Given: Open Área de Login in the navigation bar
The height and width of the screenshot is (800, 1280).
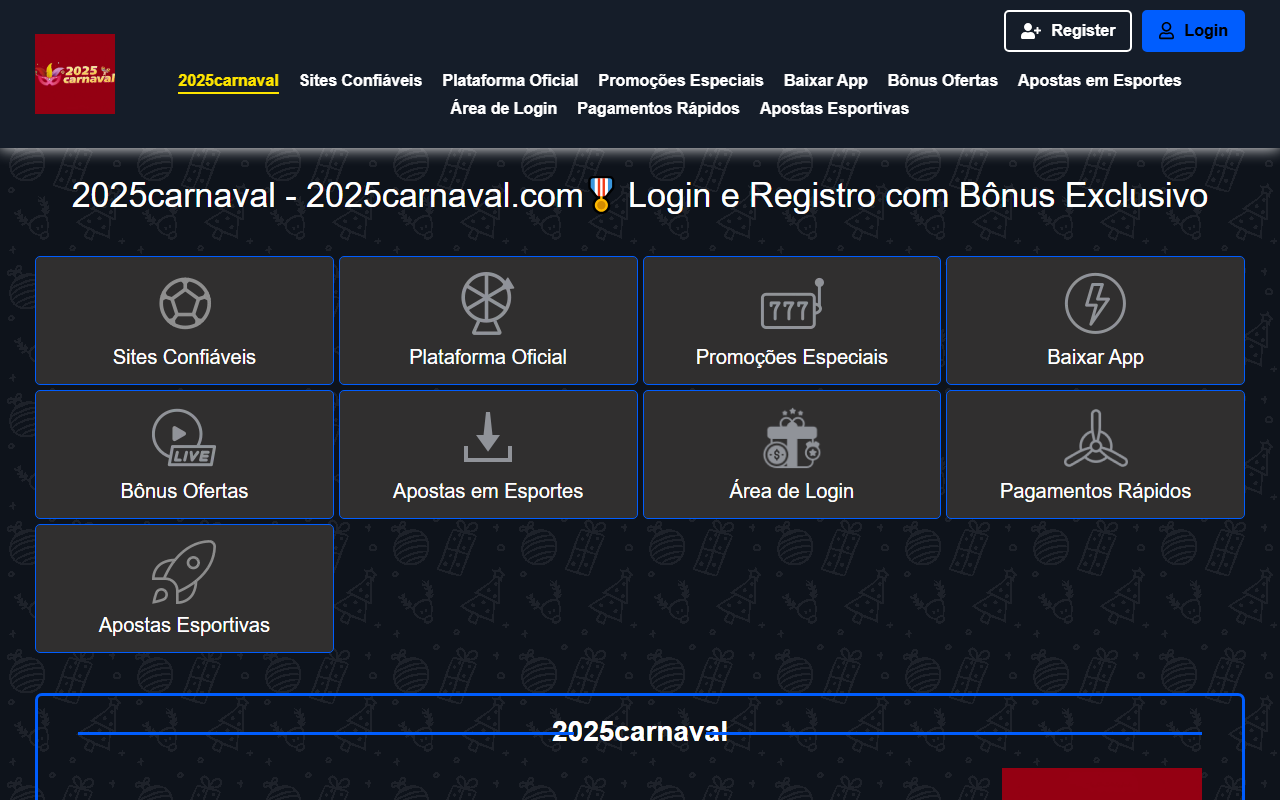Looking at the screenshot, I should point(504,108).
